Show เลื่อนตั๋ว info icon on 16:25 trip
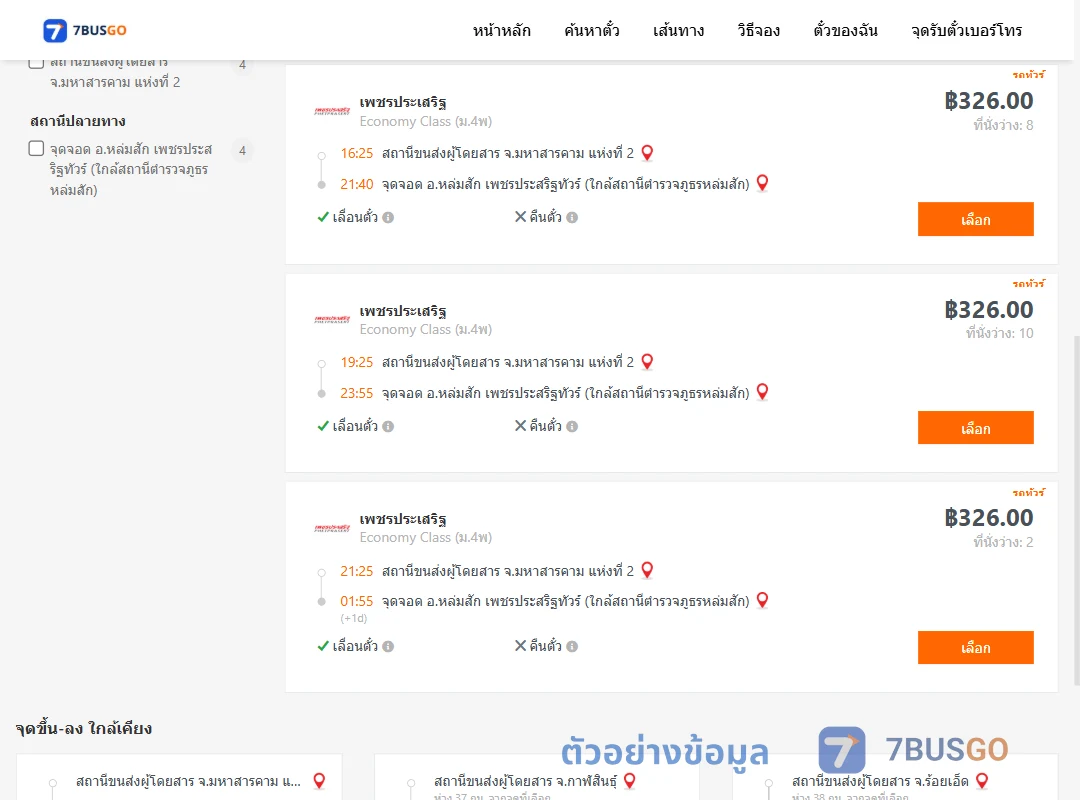Viewport: 1080px width, 800px height. [x=388, y=218]
